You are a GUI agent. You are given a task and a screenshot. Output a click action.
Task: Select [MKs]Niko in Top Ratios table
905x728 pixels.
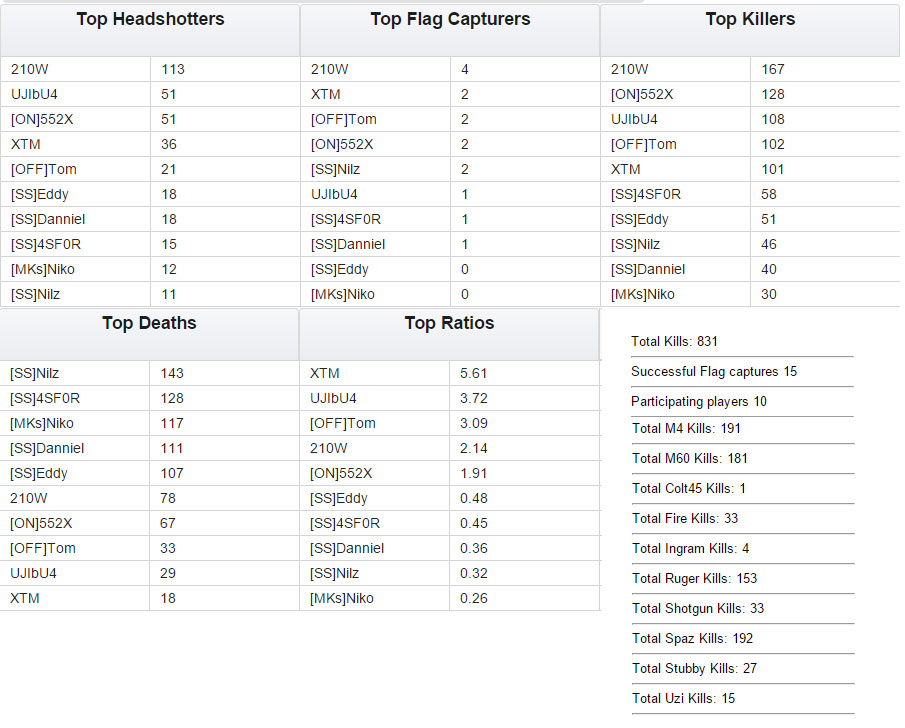click(342, 599)
